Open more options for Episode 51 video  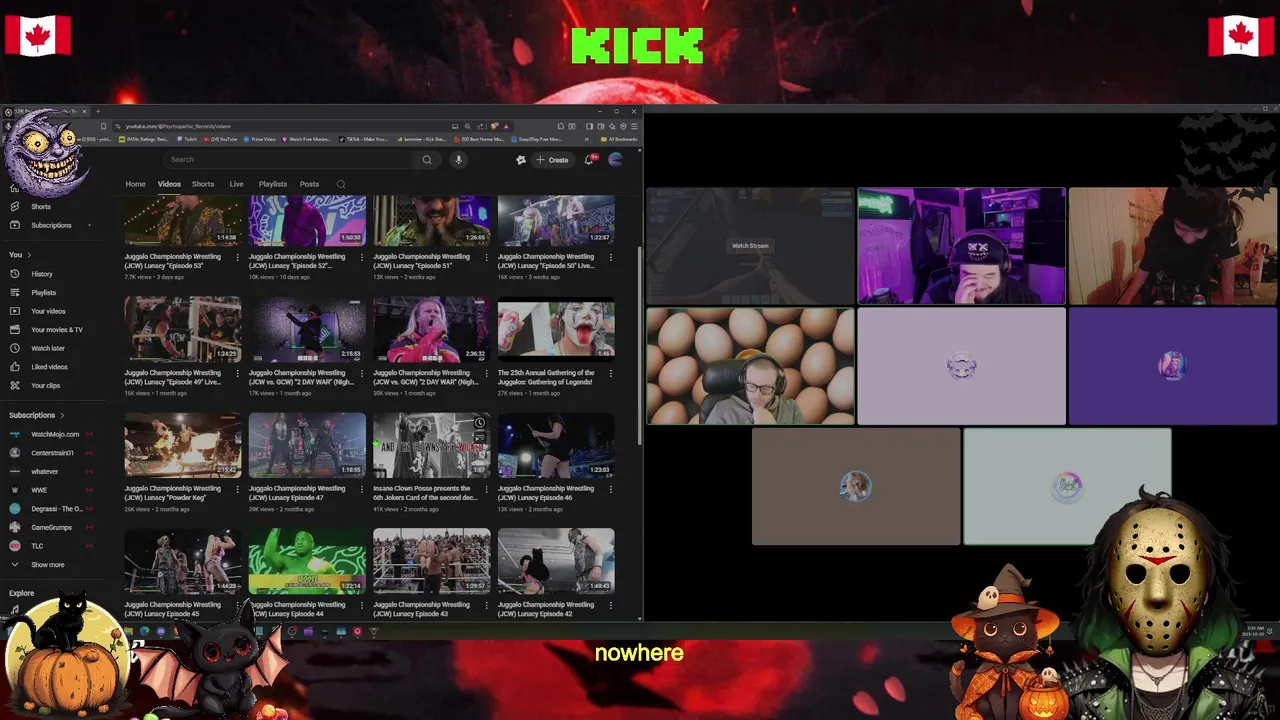[487, 258]
